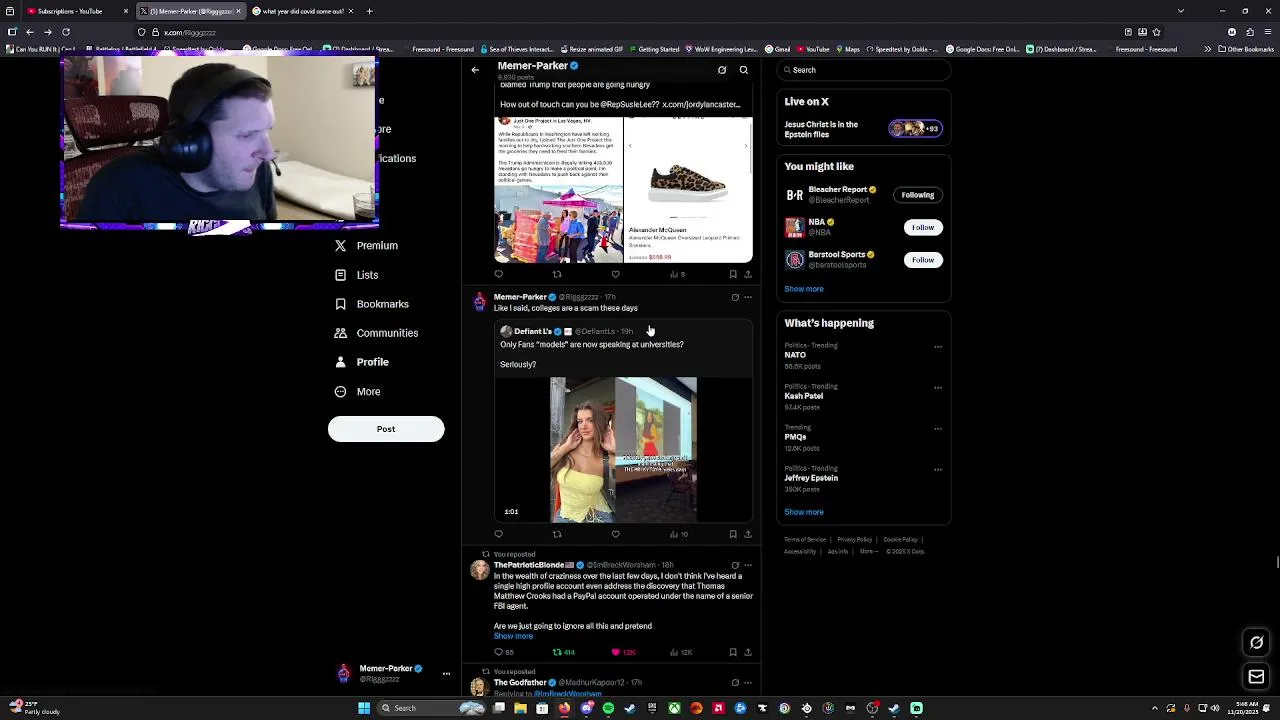
Task: Repost the 'colleges are a scam' post
Action: click(x=557, y=534)
